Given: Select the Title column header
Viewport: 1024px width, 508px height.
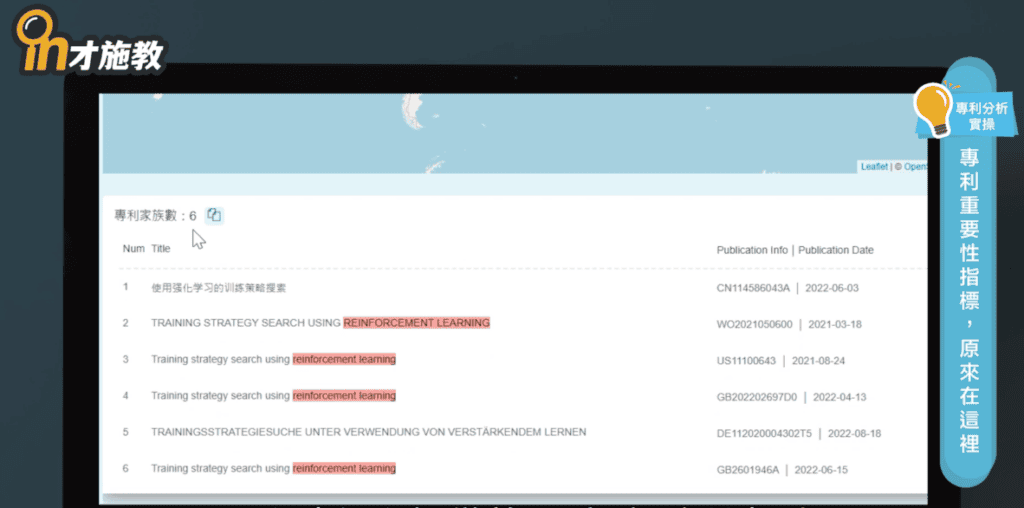Looking at the screenshot, I should [161, 249].
